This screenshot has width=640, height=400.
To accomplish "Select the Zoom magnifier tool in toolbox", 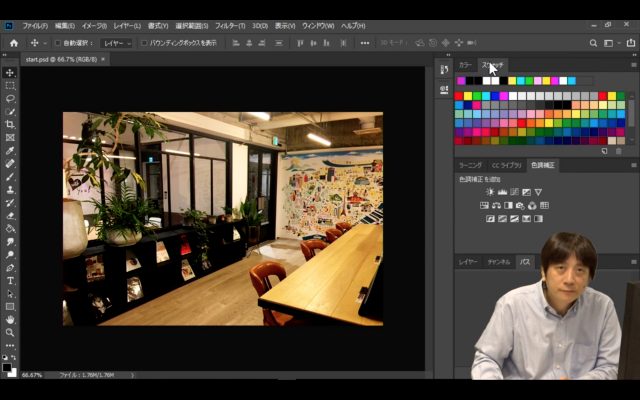I will coord(10,333).
